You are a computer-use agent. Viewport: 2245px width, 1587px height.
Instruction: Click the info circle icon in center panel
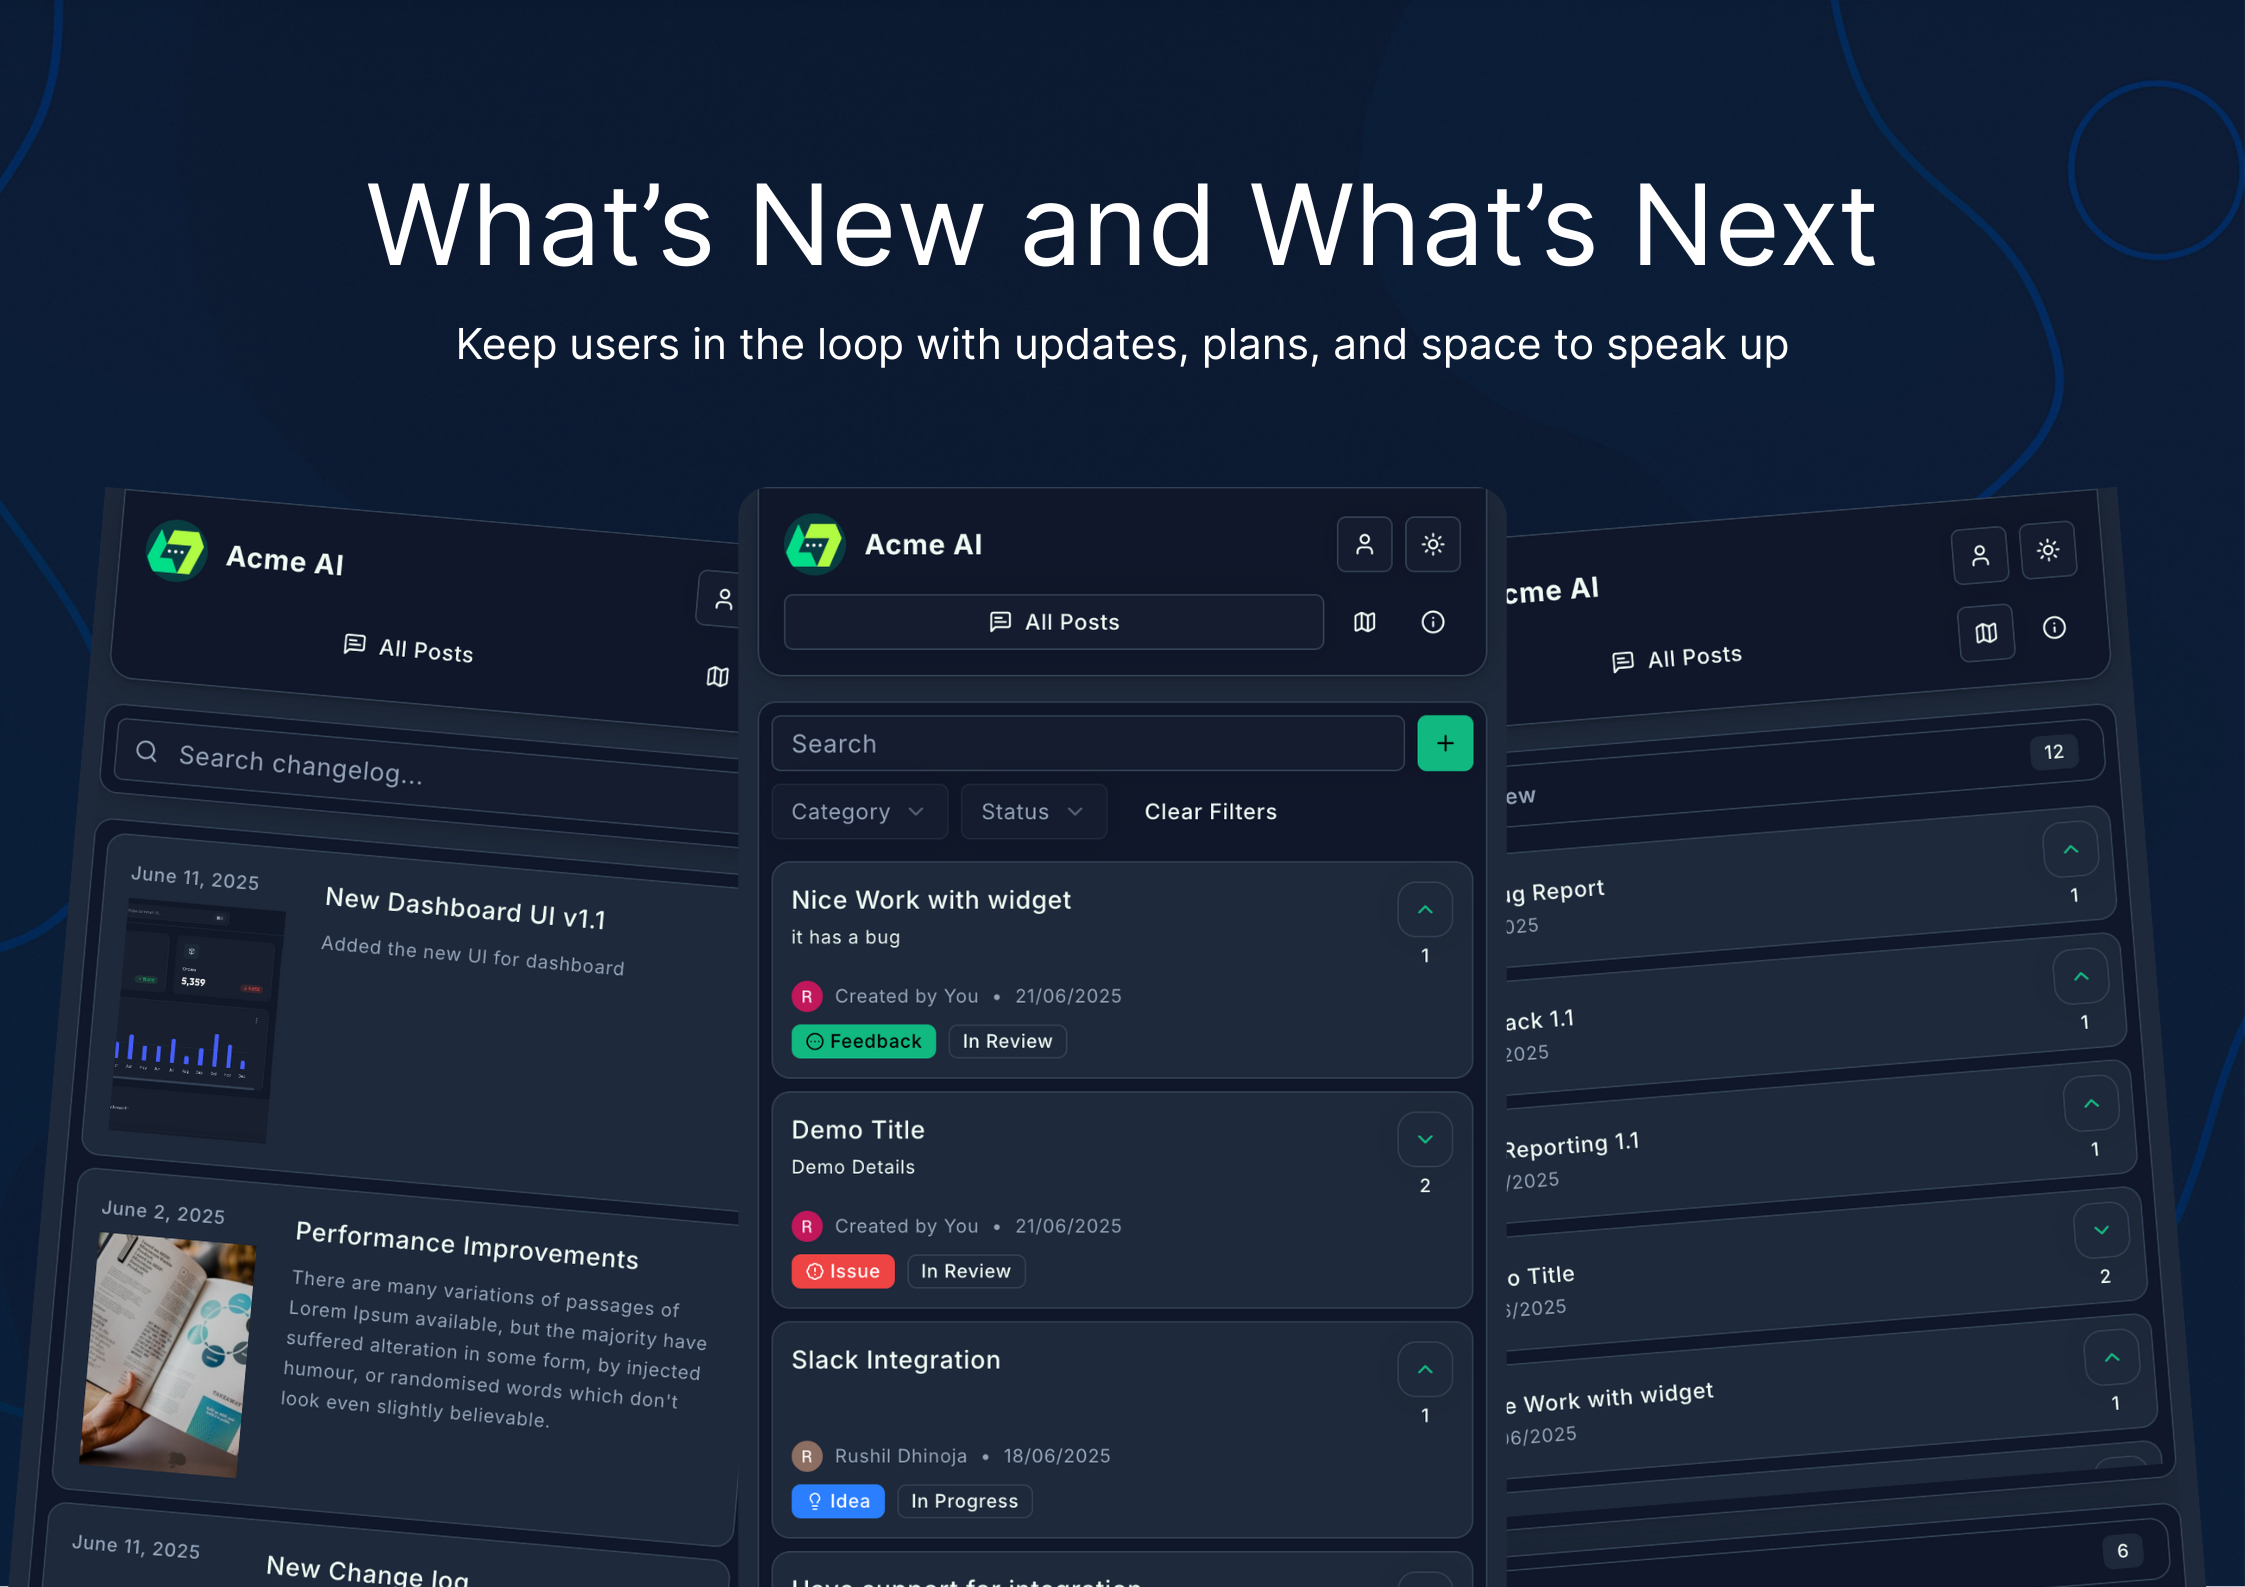pyautogui.click(x=1432, y=622)
